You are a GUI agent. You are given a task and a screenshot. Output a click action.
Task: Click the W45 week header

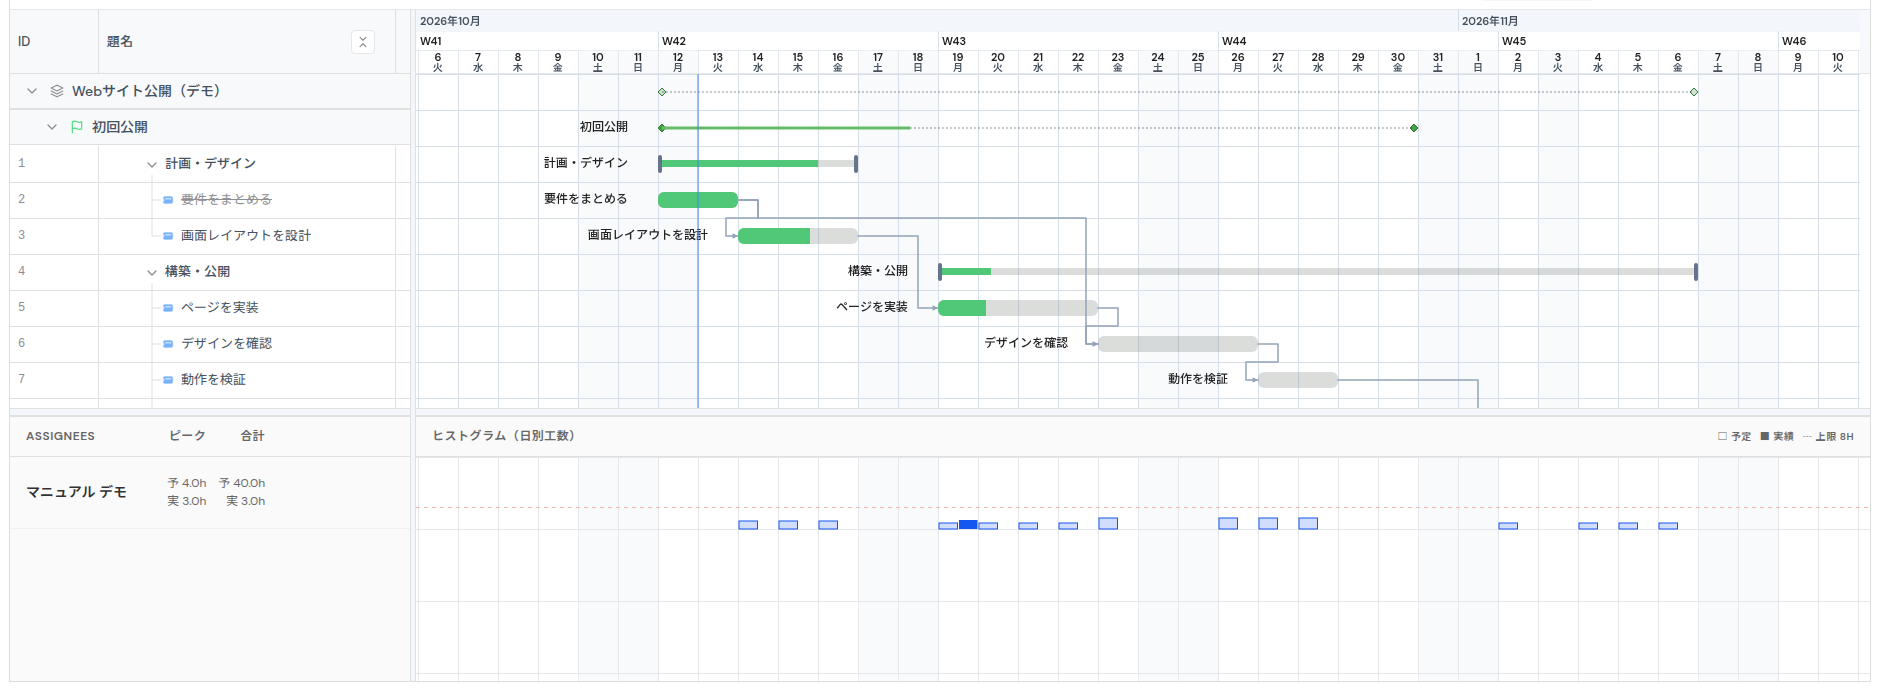point(1638,41)
